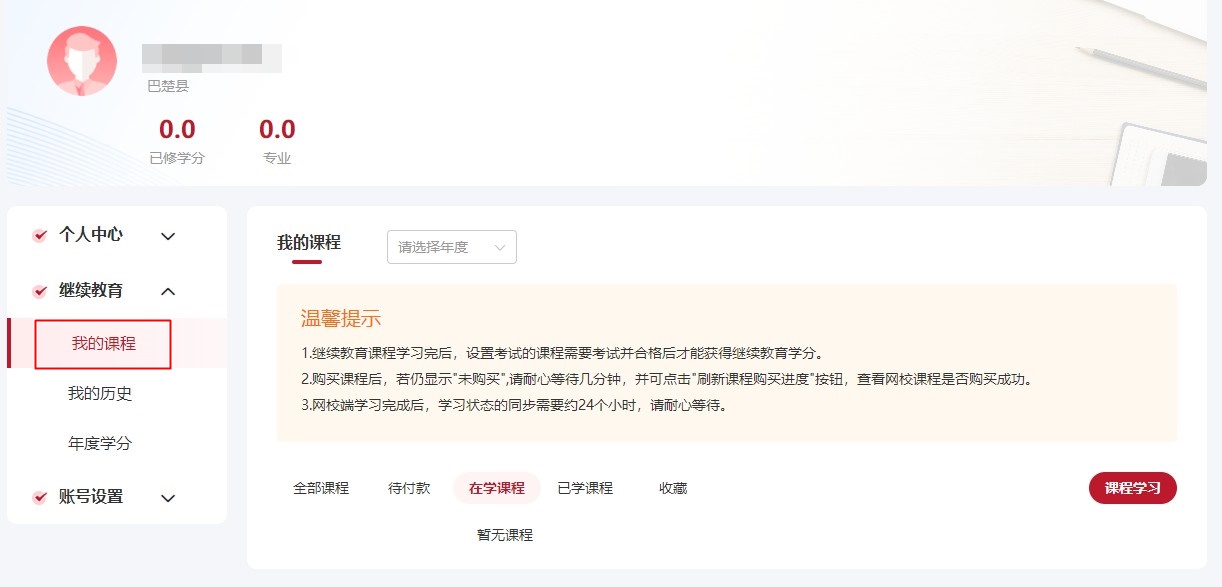Viewport: 1222px width, 587px height.
Task: Open the 收藏 favorites tab
Action: click(673, 488)
